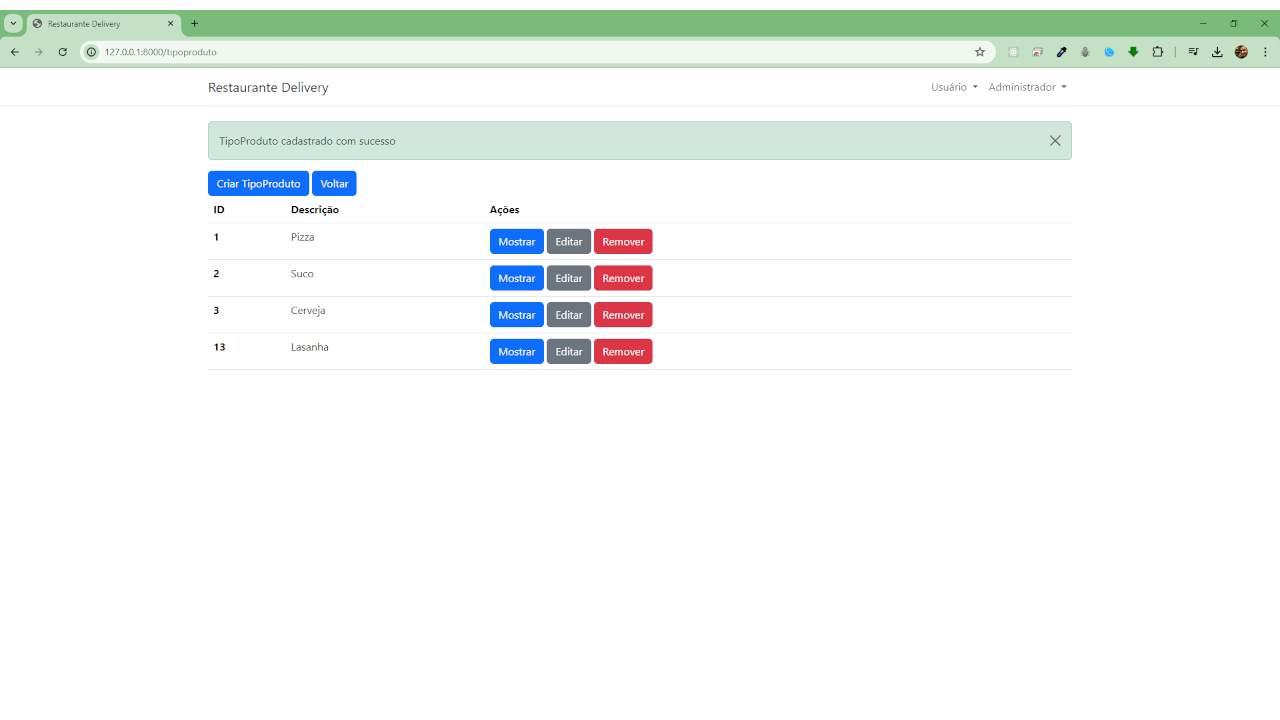Remove the Lasanha product type
This screenshot has height=720, width=1280.
tap(623, 352)
